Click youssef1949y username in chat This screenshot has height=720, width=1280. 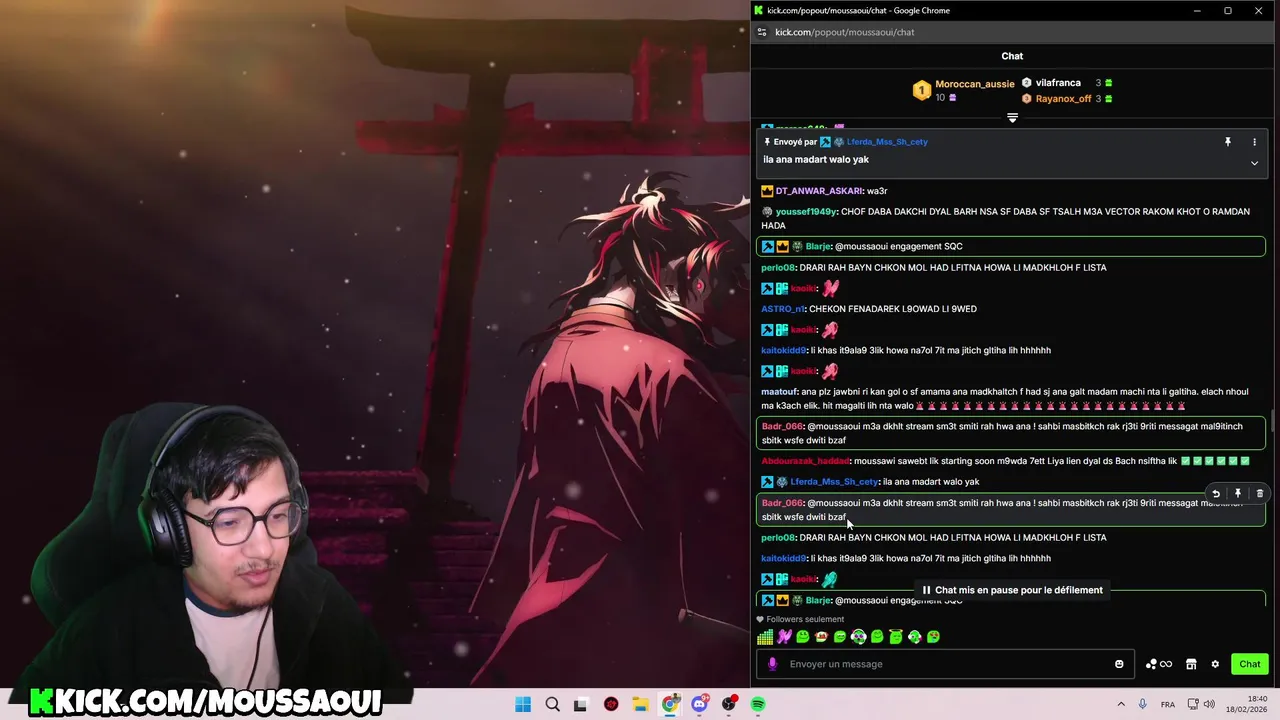point(805,212)
